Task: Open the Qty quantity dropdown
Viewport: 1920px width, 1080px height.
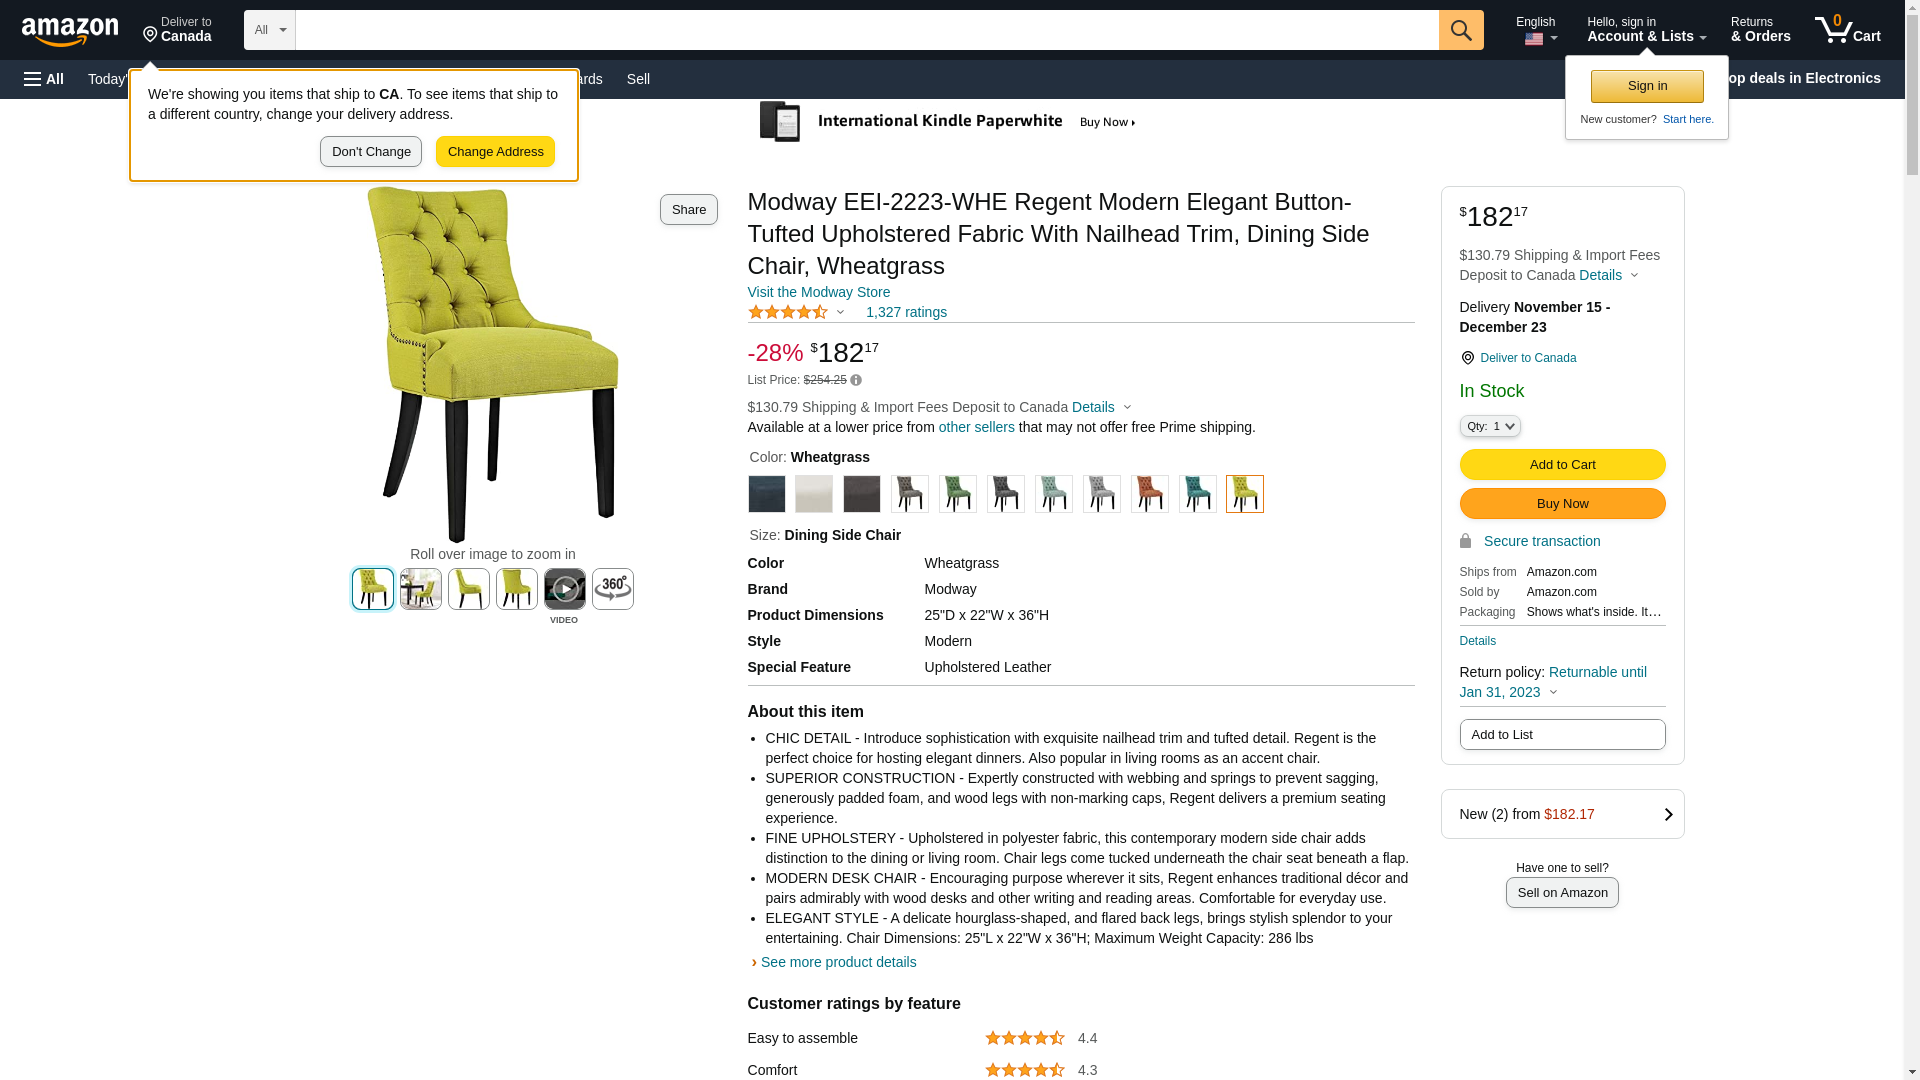Action: pyautogui.click(x=1489, y=426)
